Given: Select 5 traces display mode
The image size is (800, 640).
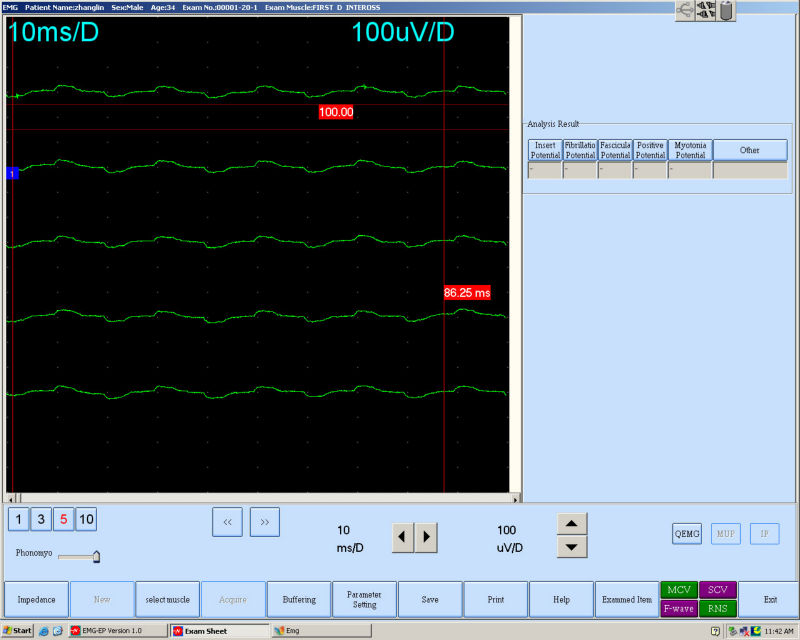Looking at the screenshot, I should pyautogui.click(x=63, y=520).
